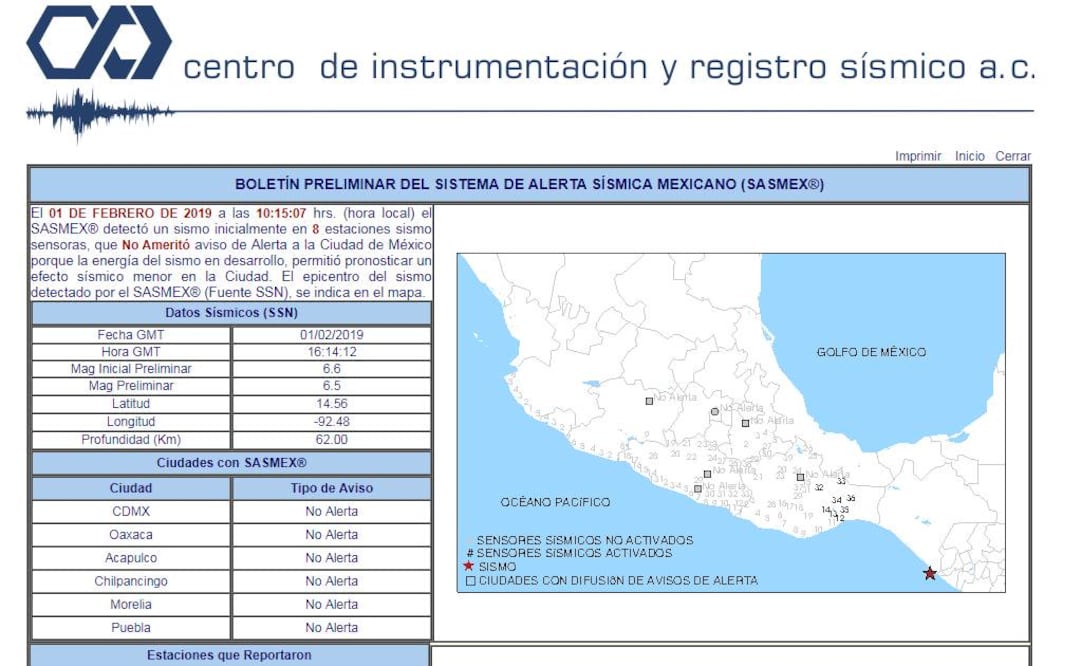Expand the Datos Sísmicos (SSN) section header
1081x666 pixels.
(x=230, y=312)
